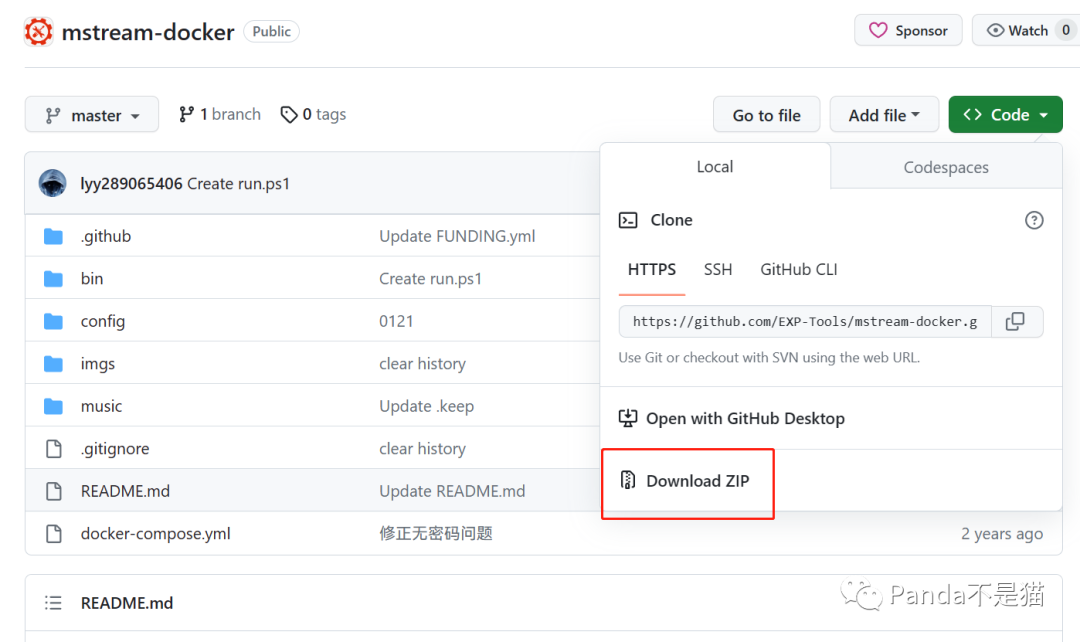Select the HTTPS clone tab
This screenshot has width=1080, height=642.
point(652,269)
